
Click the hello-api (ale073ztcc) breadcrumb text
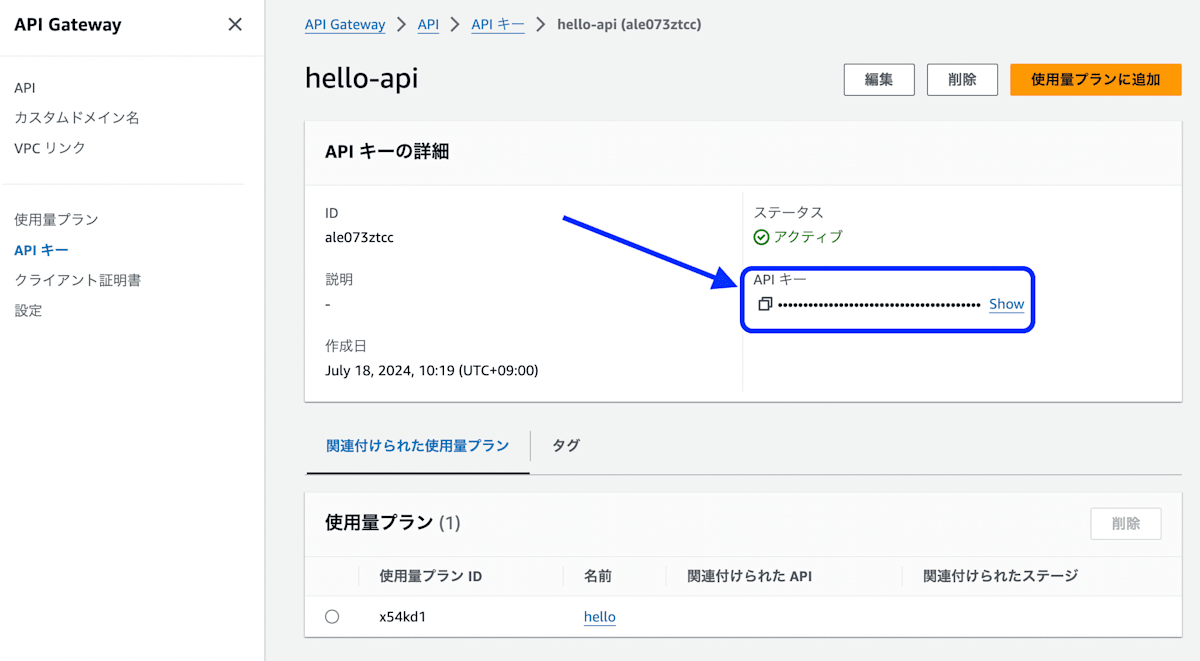[629, 25]
